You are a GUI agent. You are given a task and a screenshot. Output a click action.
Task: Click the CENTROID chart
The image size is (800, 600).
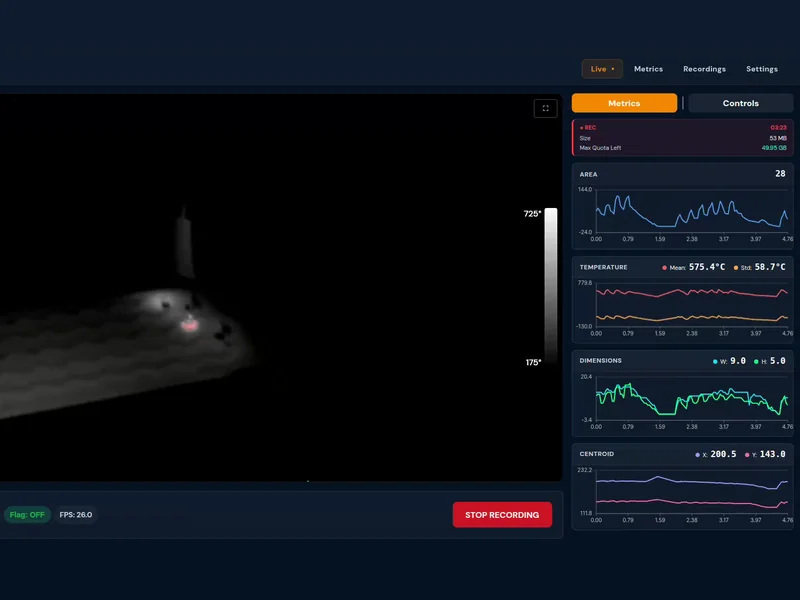[x=691, y=492]
